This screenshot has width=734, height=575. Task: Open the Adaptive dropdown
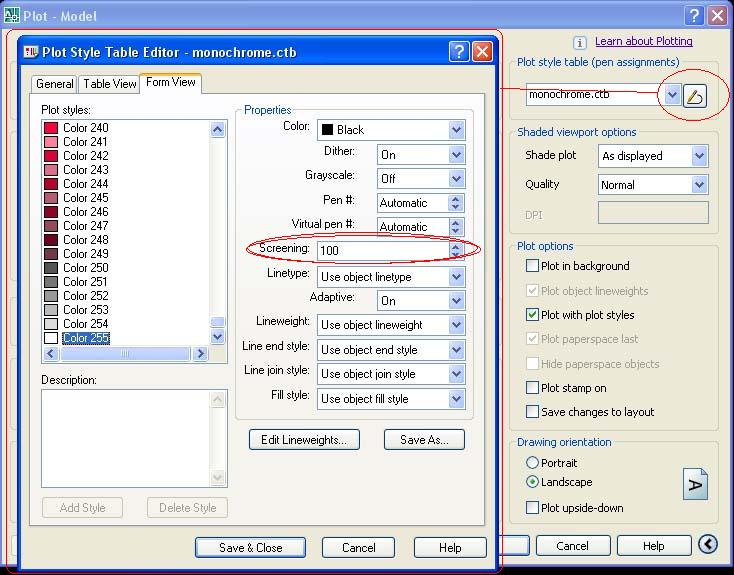(x=421, y=301)
